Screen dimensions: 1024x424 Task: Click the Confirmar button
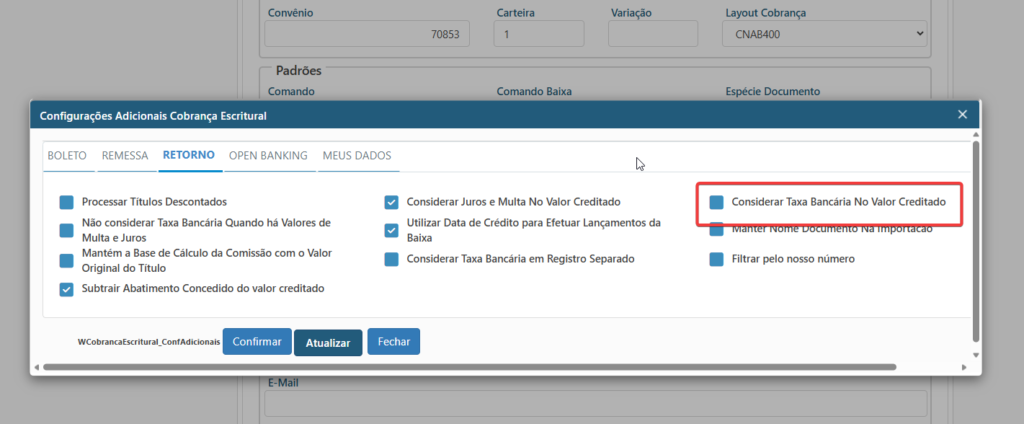257,342
